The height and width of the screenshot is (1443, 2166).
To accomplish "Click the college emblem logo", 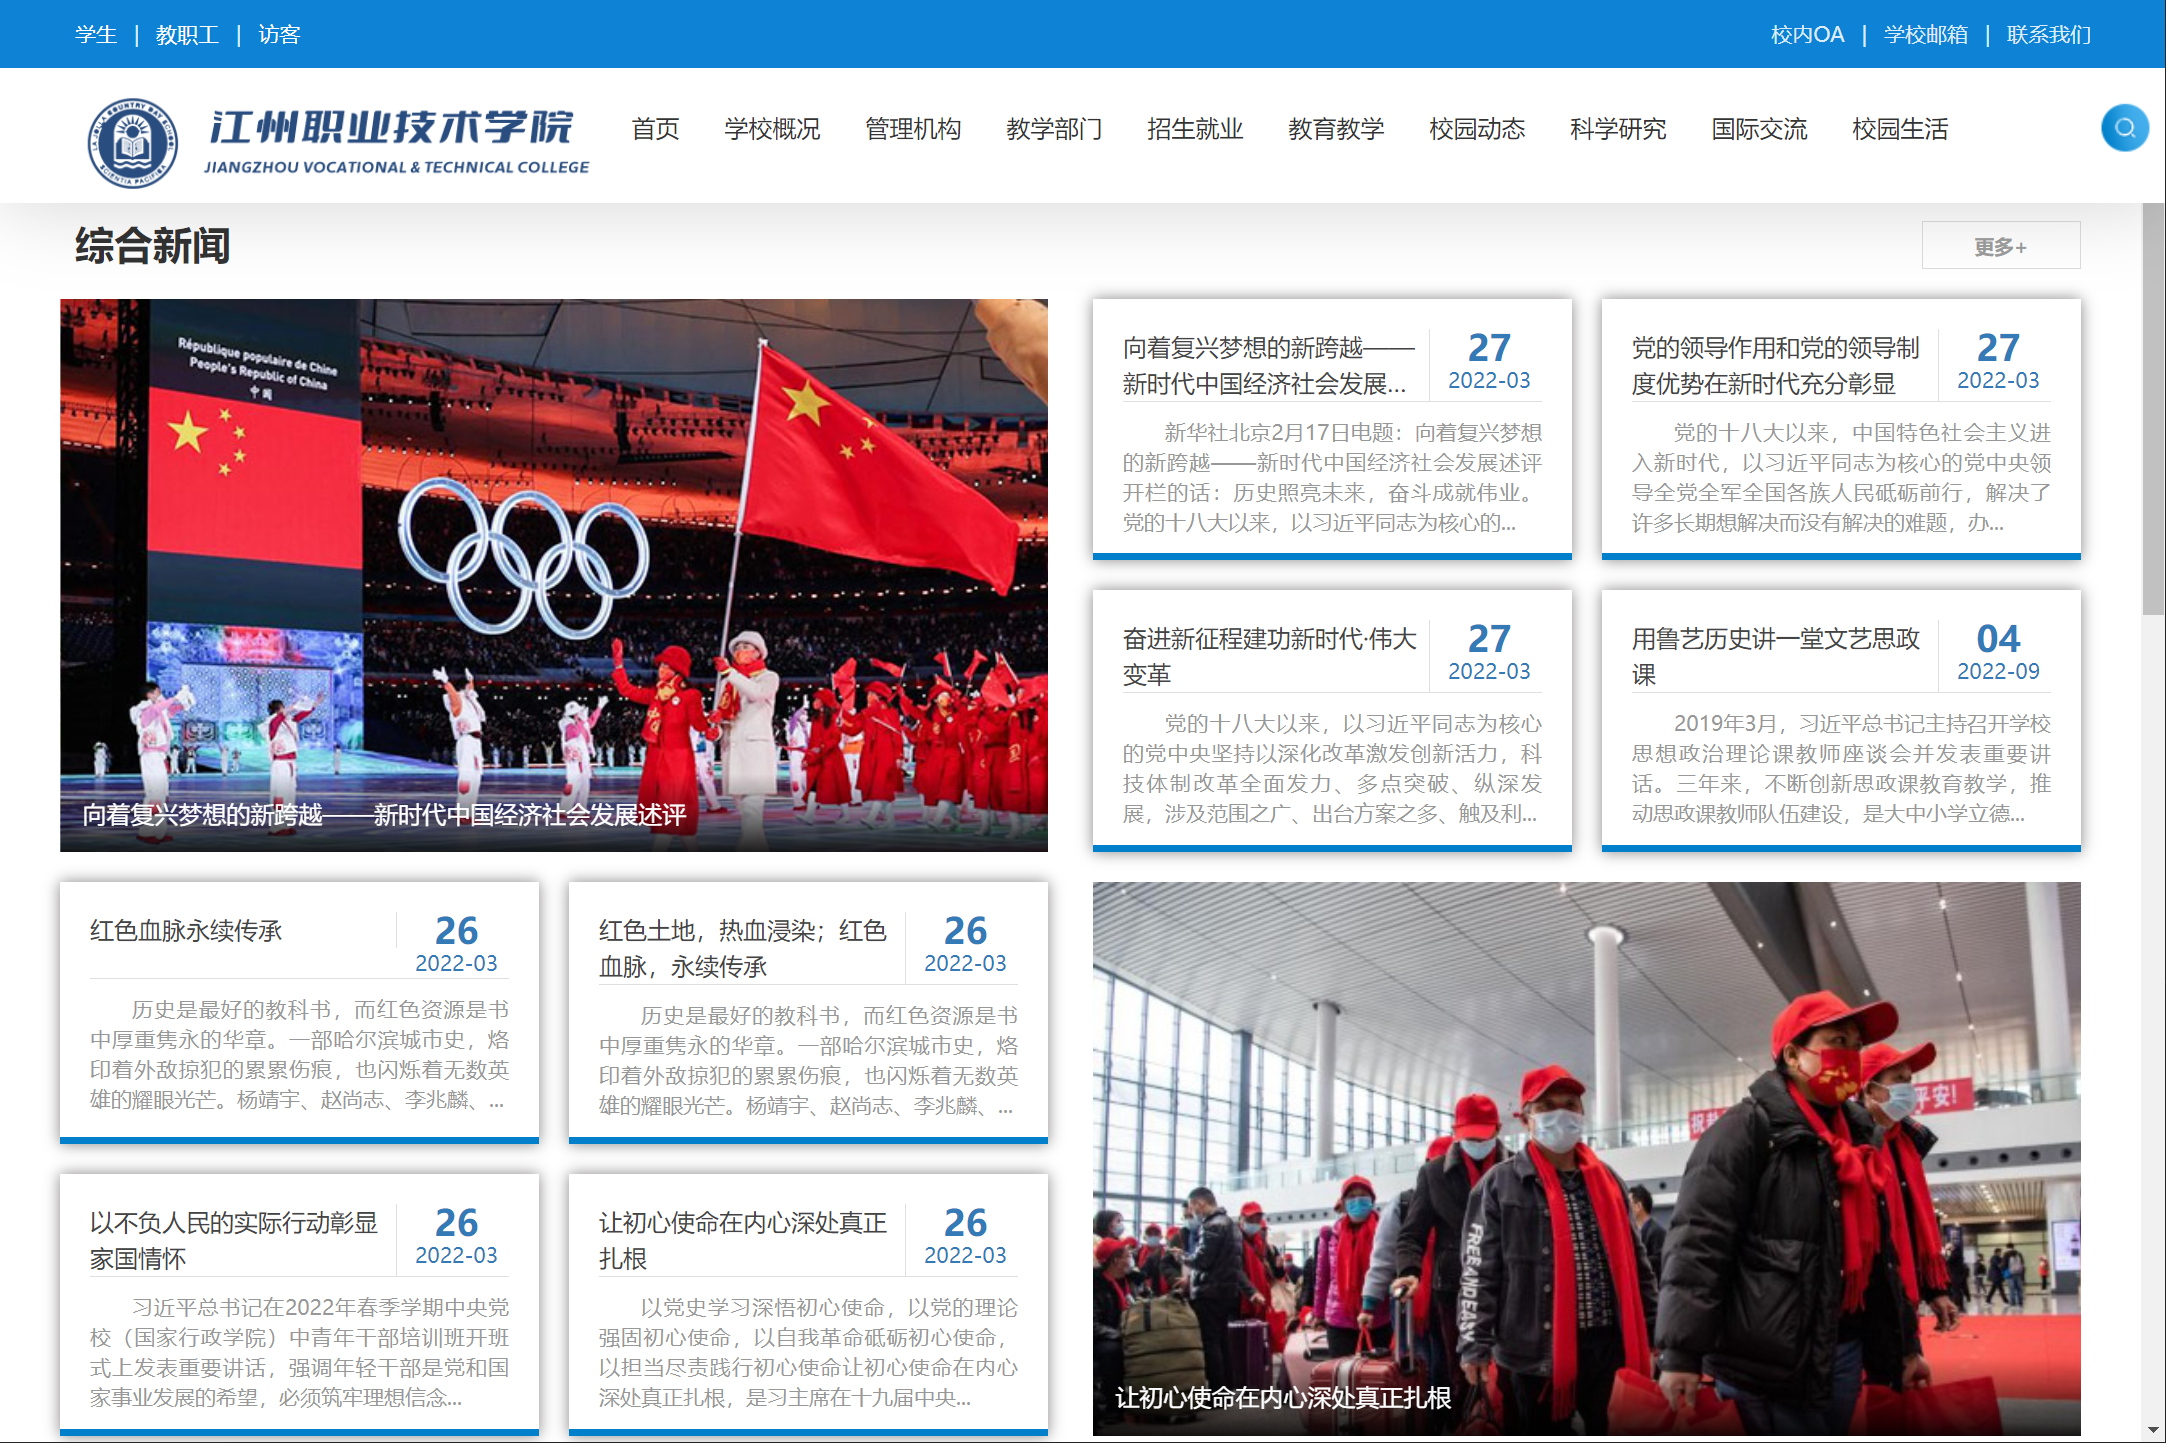I will pyautogui.click(x=132, y=143).
